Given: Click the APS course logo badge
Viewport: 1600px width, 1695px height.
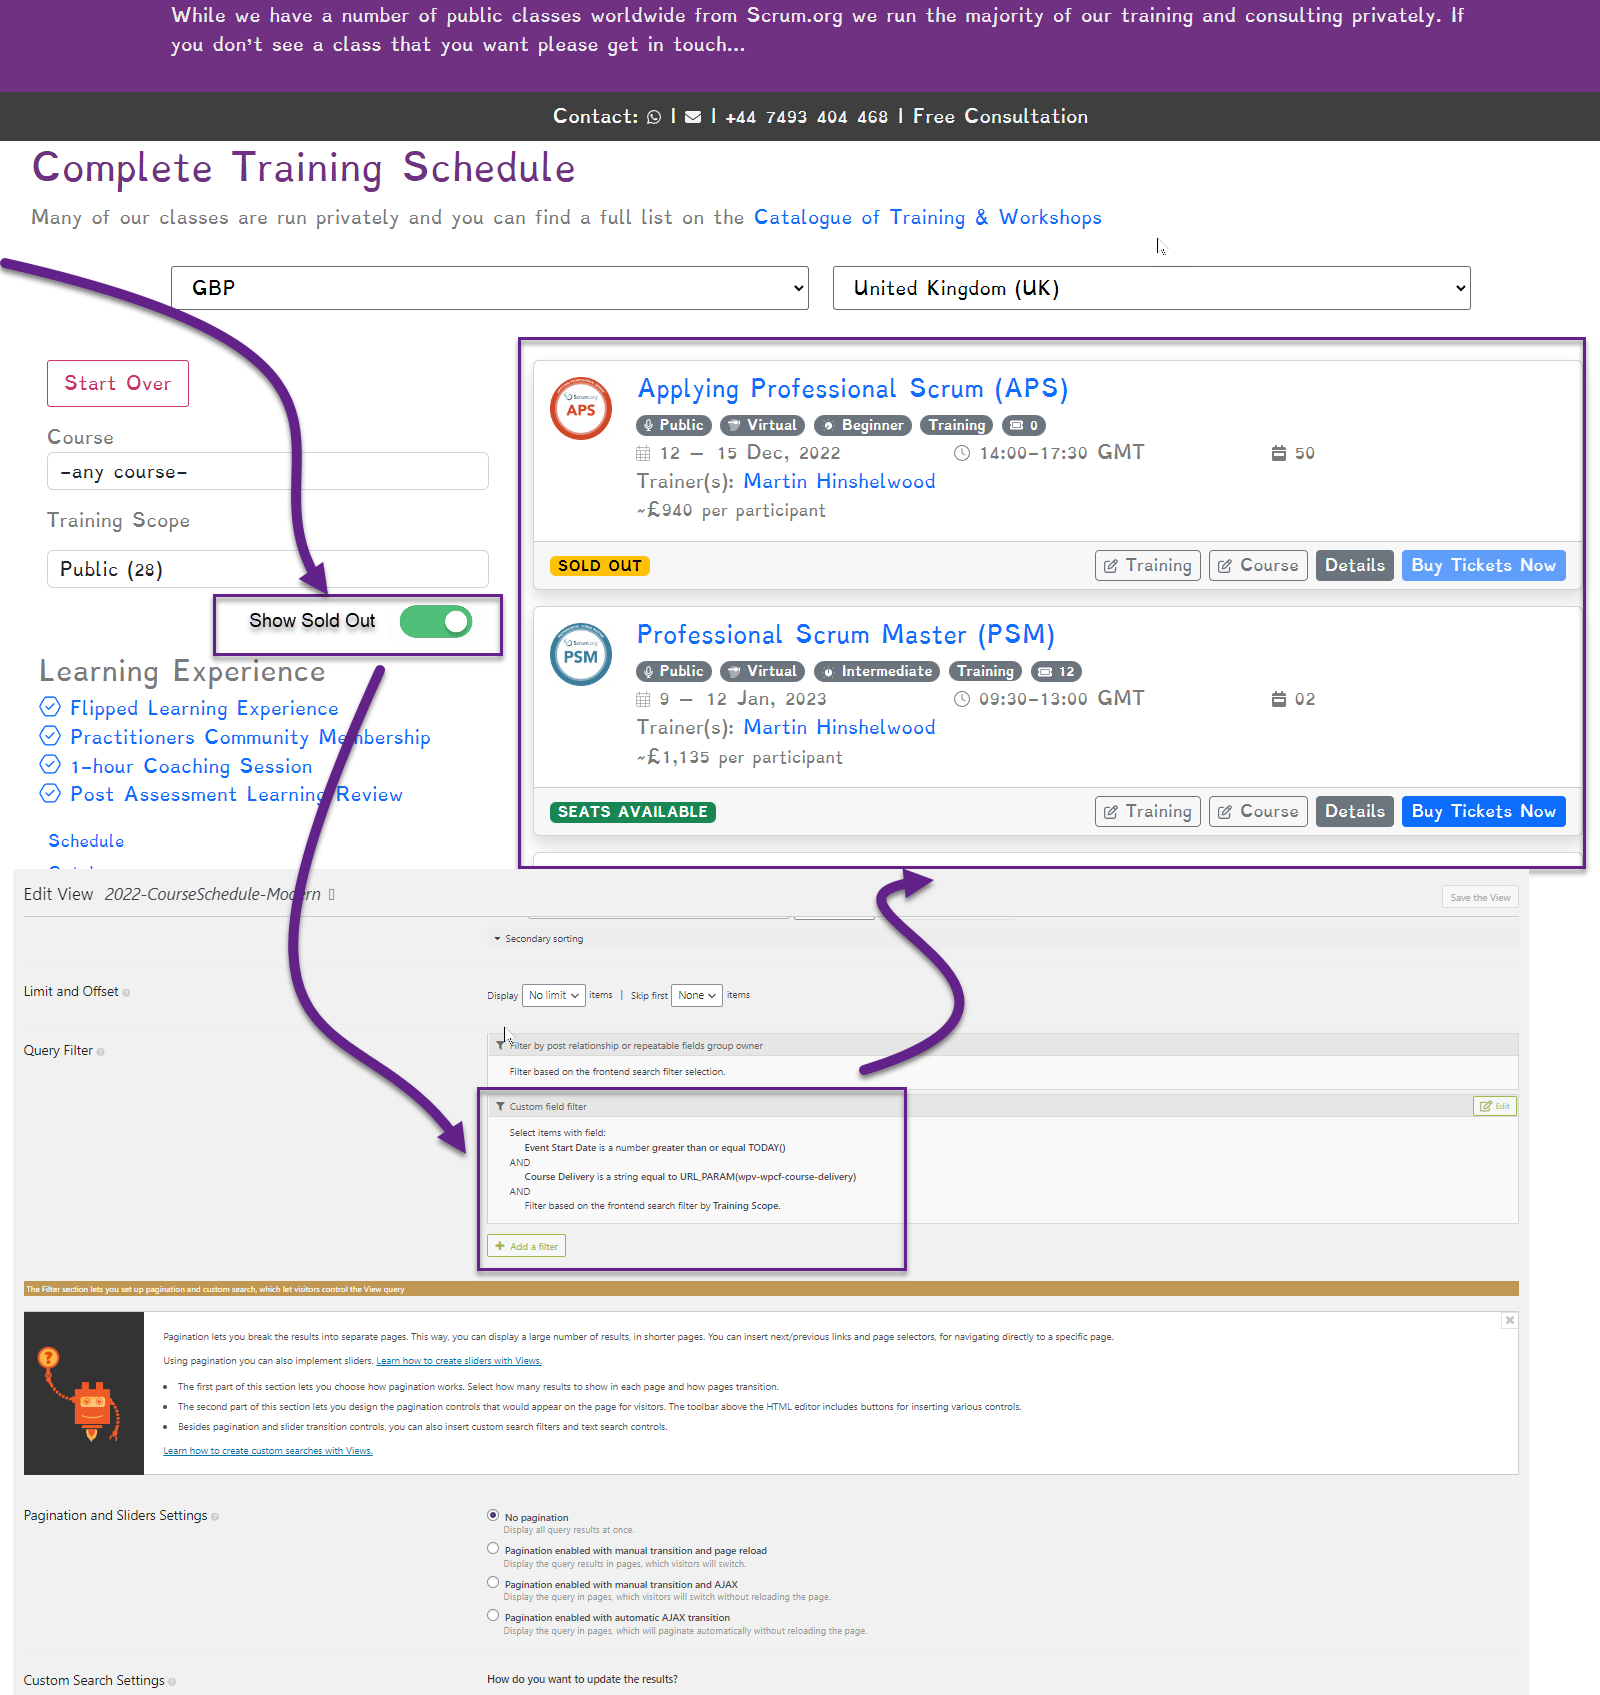Looking at the screenshot, I should (581, 408).
